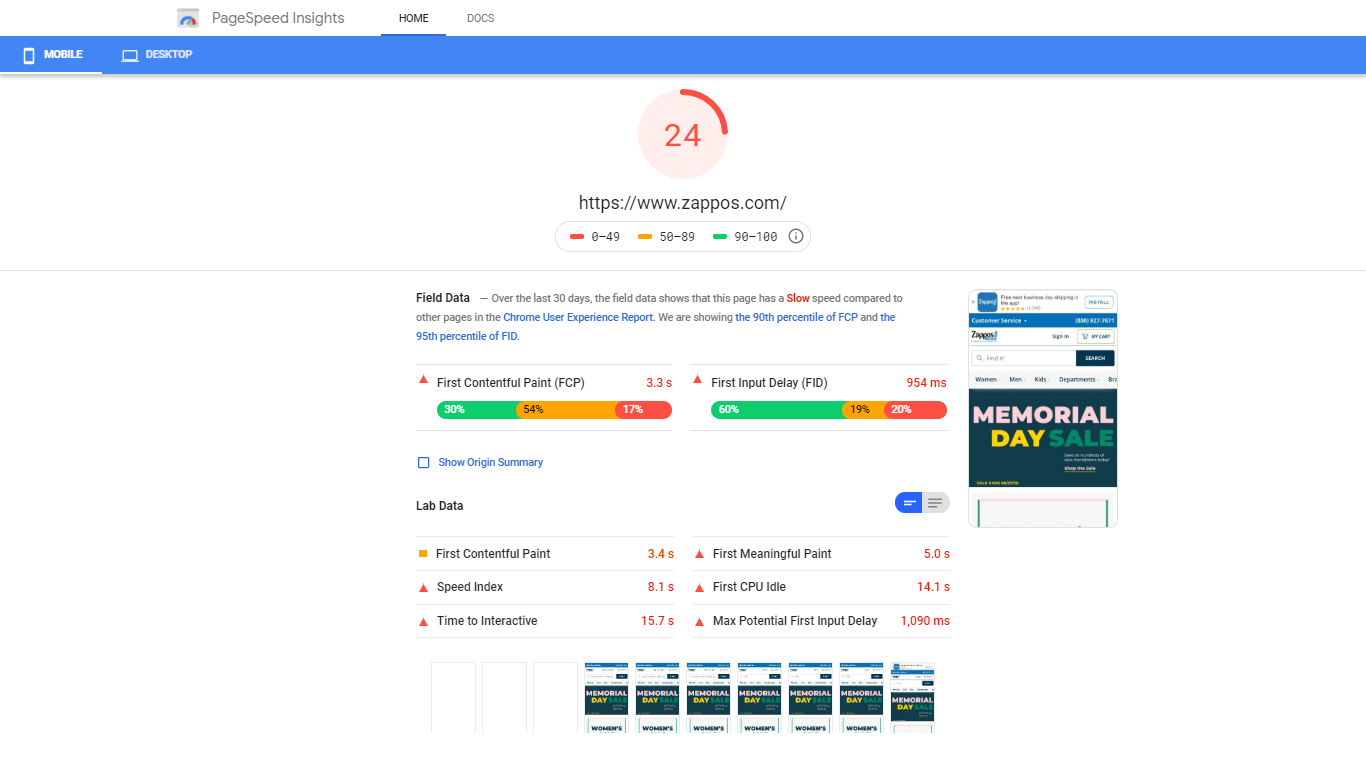Switch to the Mobile tab

[51, 55]
